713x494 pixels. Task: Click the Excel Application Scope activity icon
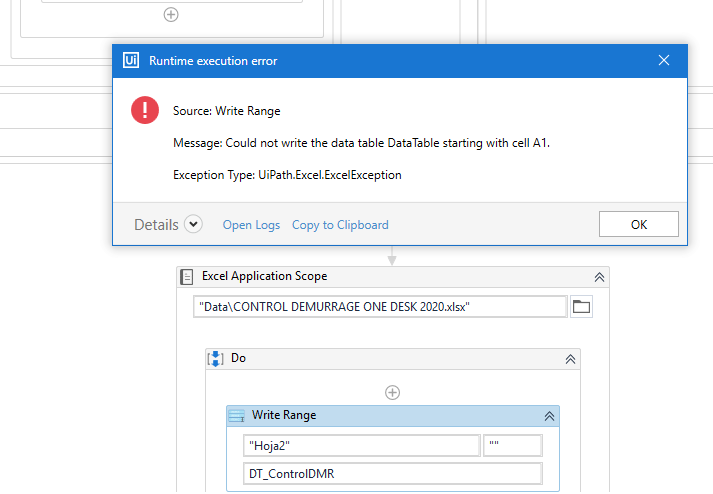[x=187, y=277]
